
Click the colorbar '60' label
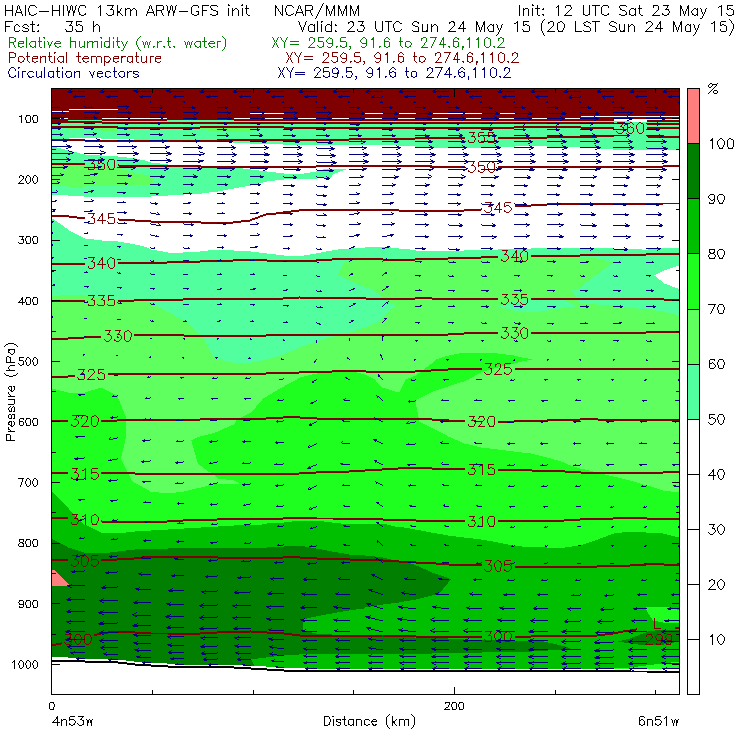pyautogui.click(x=716, y=364)
